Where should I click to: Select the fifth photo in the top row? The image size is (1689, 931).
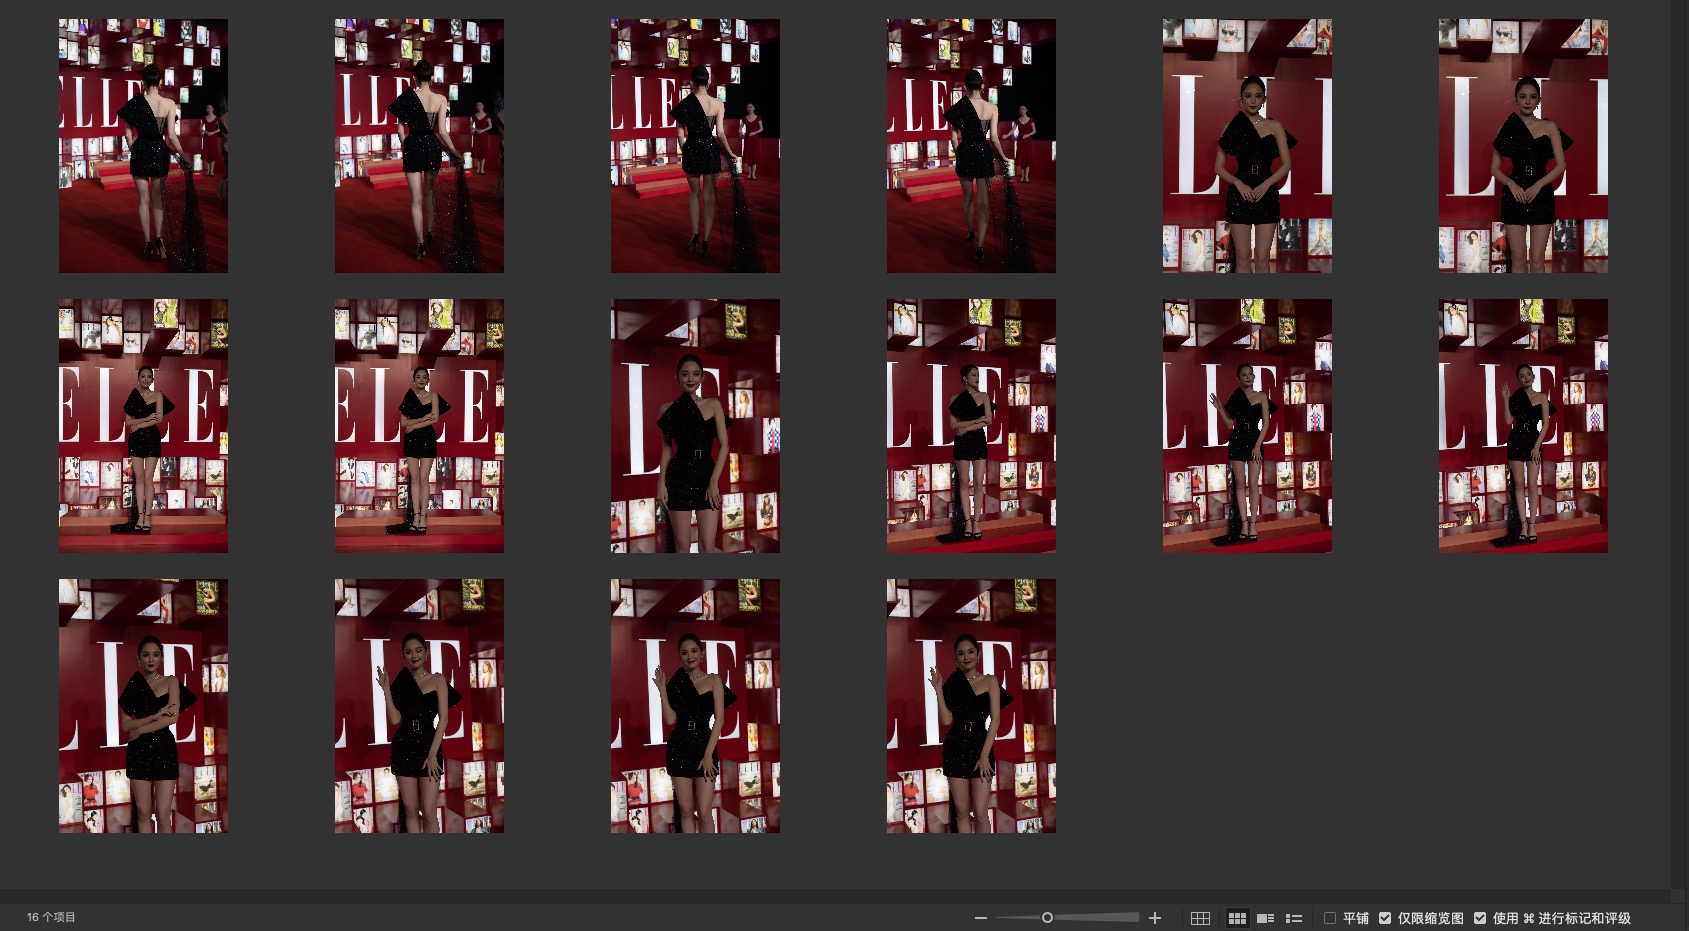click(x=1247, y=146)
